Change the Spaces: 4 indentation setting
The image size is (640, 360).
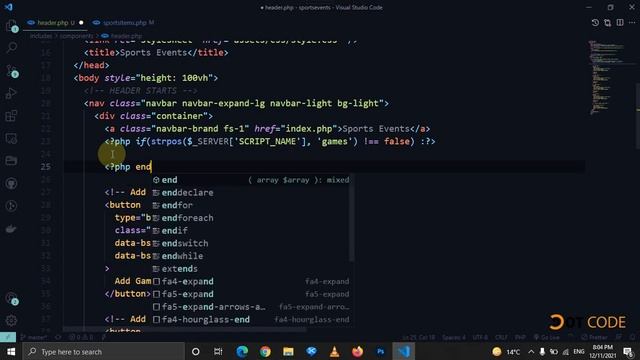[x=454, y=337]
